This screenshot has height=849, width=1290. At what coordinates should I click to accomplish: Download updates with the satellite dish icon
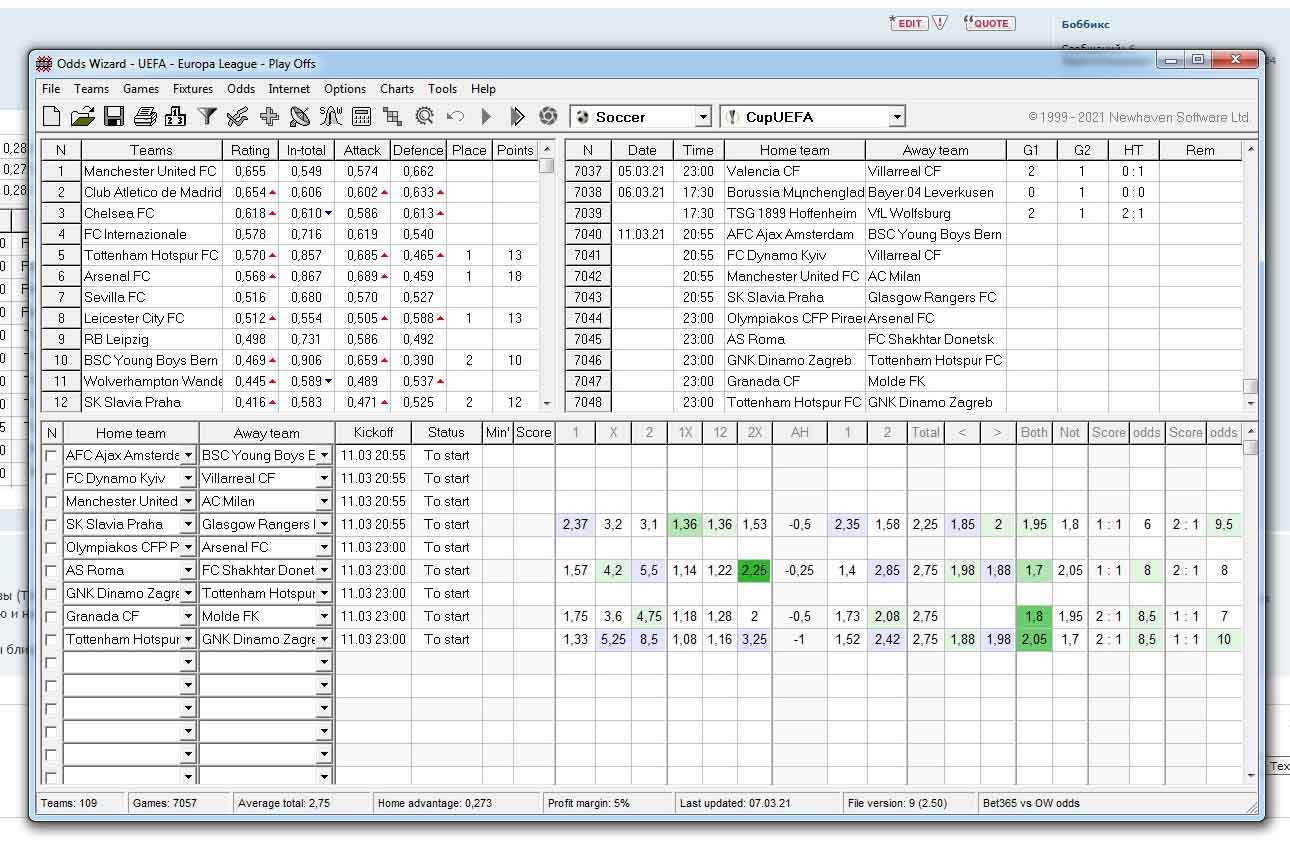click(x=299, y=117)
